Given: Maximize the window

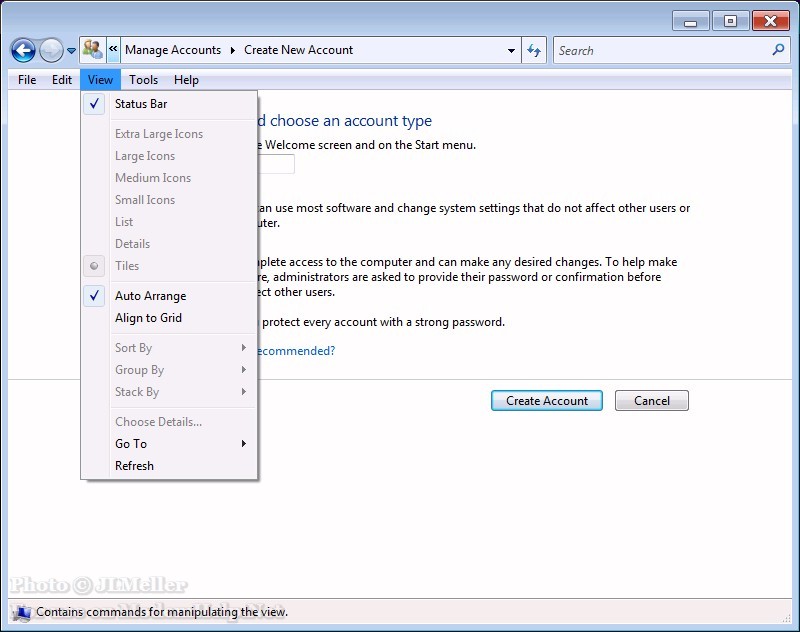Looking at the screenshot, I should click(730, 21).
